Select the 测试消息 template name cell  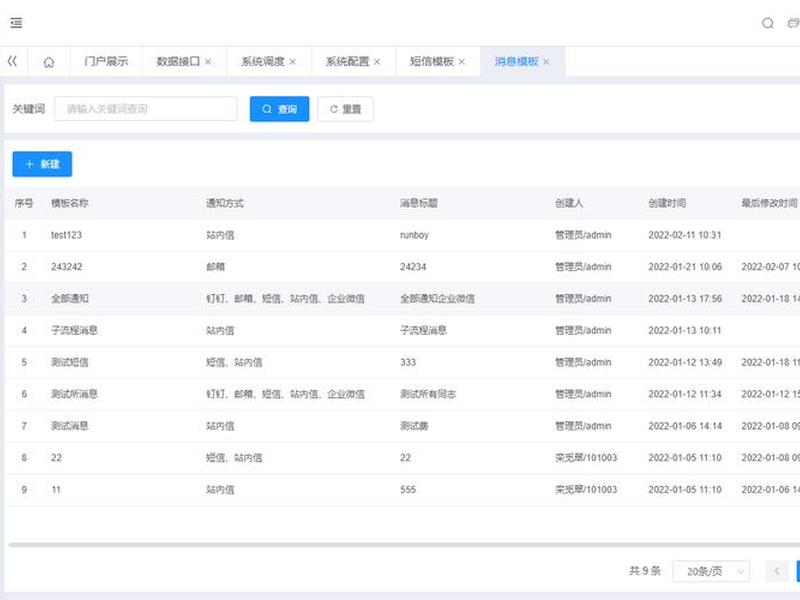[70, 426]
